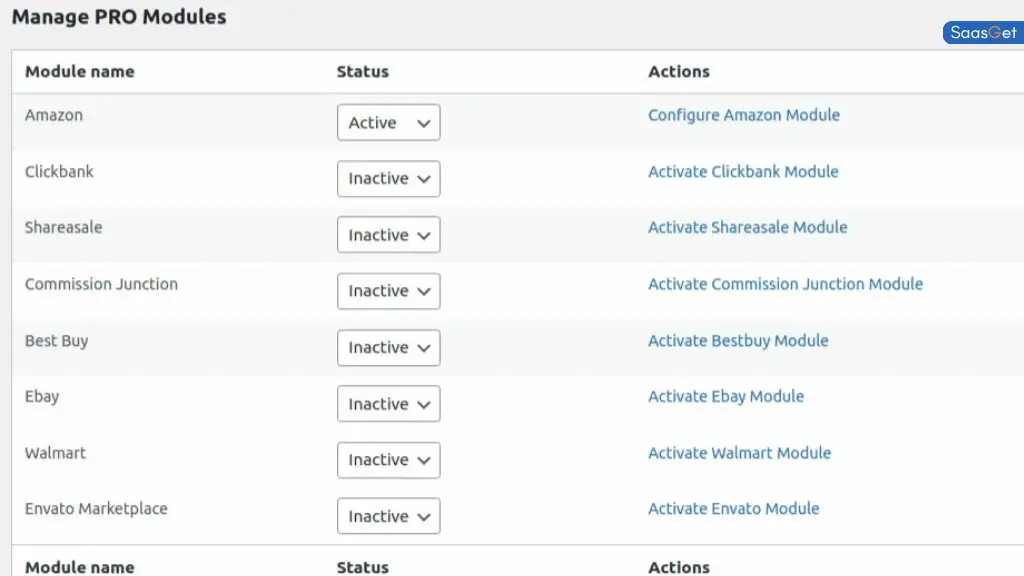
Task: Click the Manage PRO Modules heading
Action: (119, 16)
